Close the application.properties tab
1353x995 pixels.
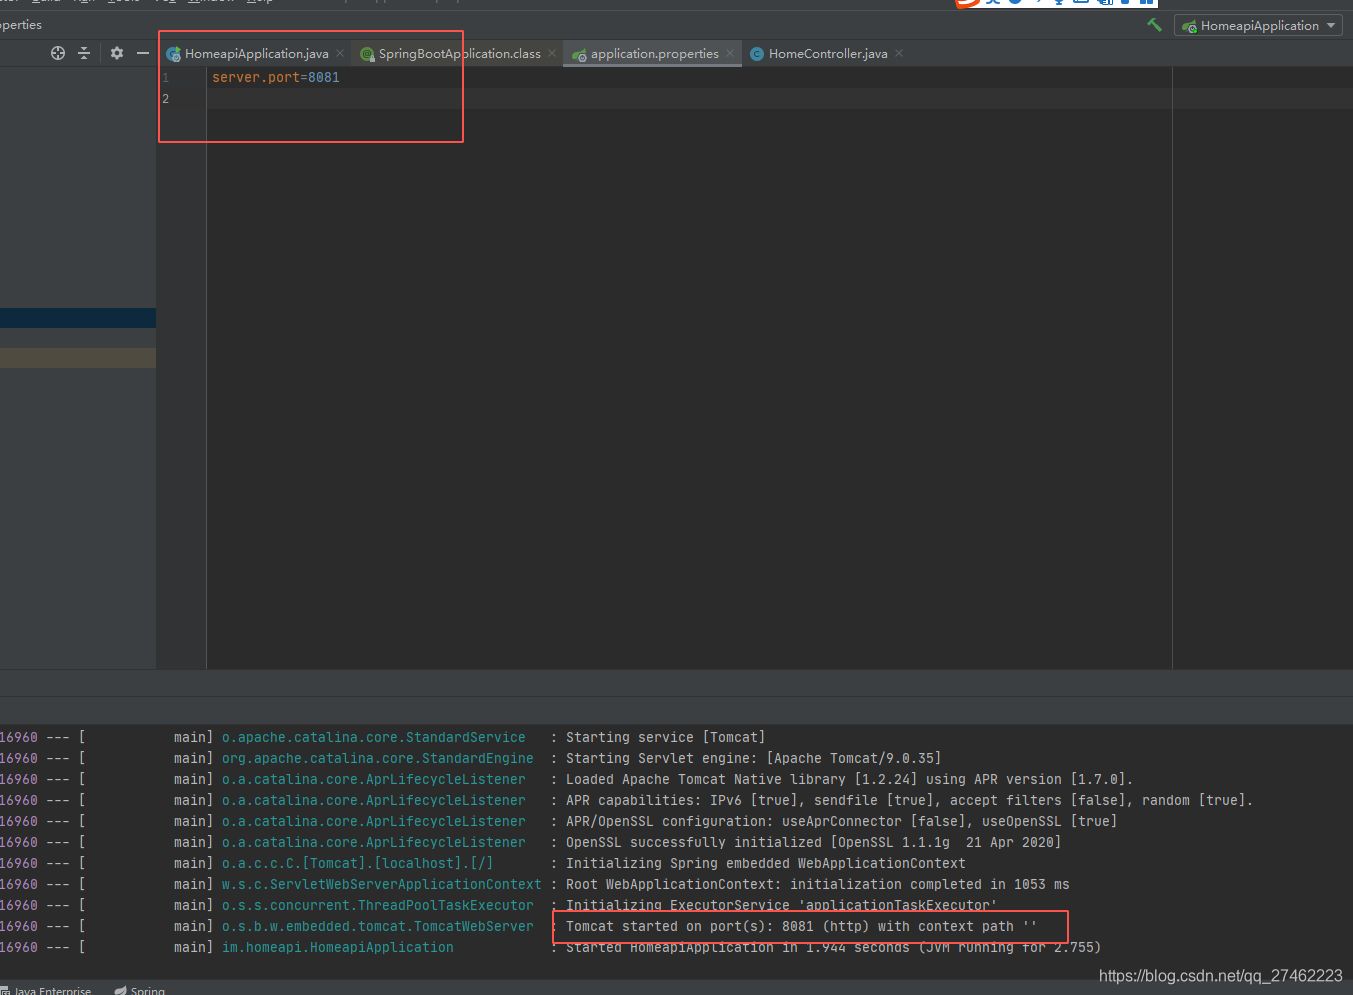click(730, 53)
